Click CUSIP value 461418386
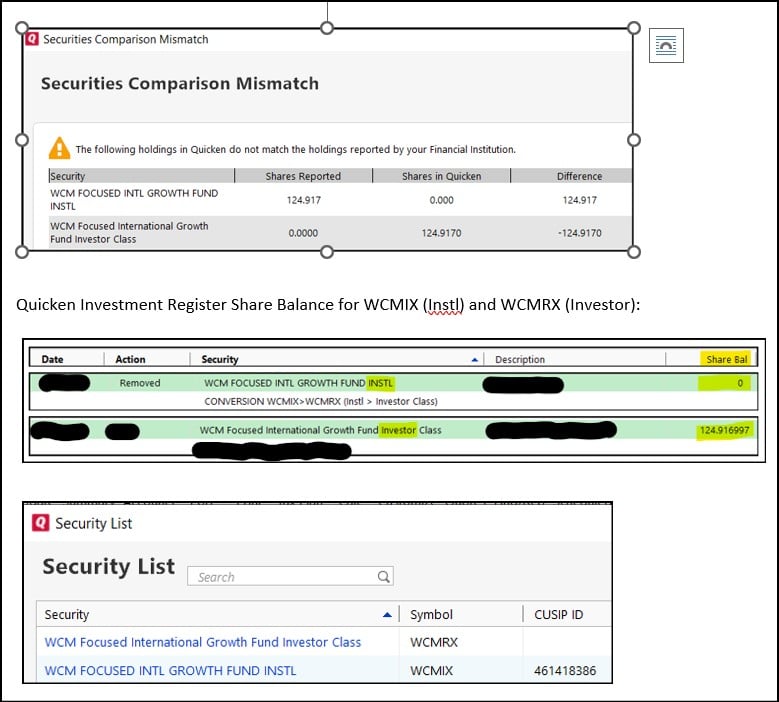Screen dimensions: 779x702 tap(565, 670)
